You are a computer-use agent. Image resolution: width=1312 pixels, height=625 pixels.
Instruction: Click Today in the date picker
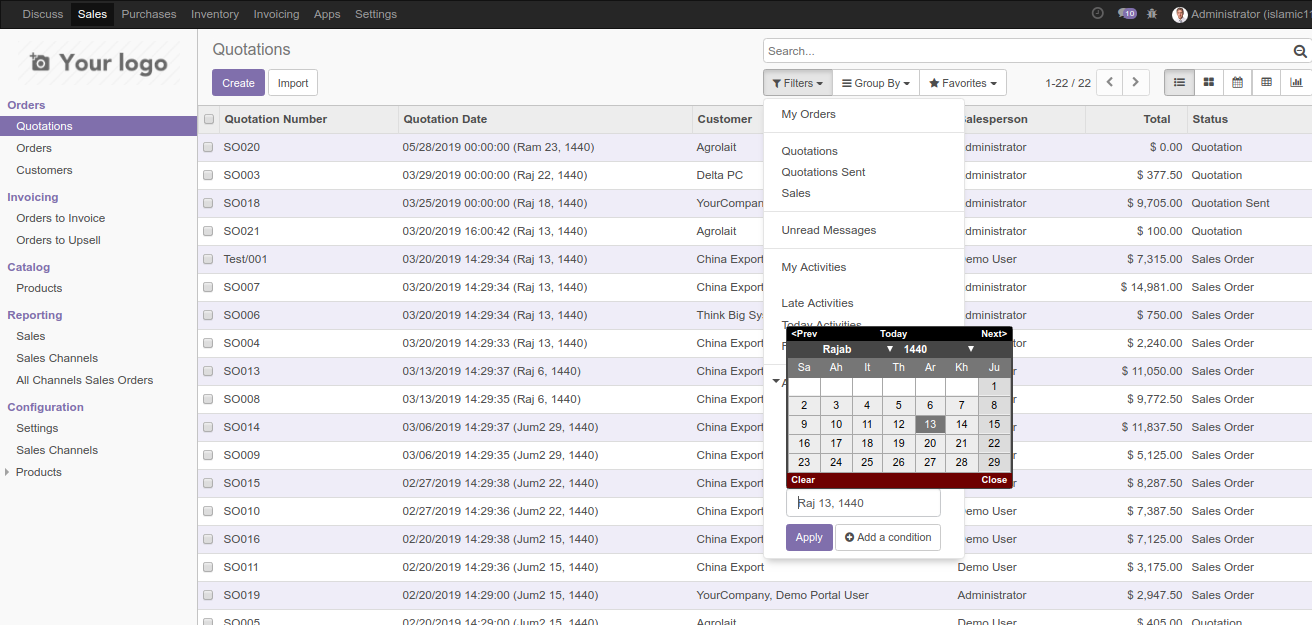coord(893,334)
